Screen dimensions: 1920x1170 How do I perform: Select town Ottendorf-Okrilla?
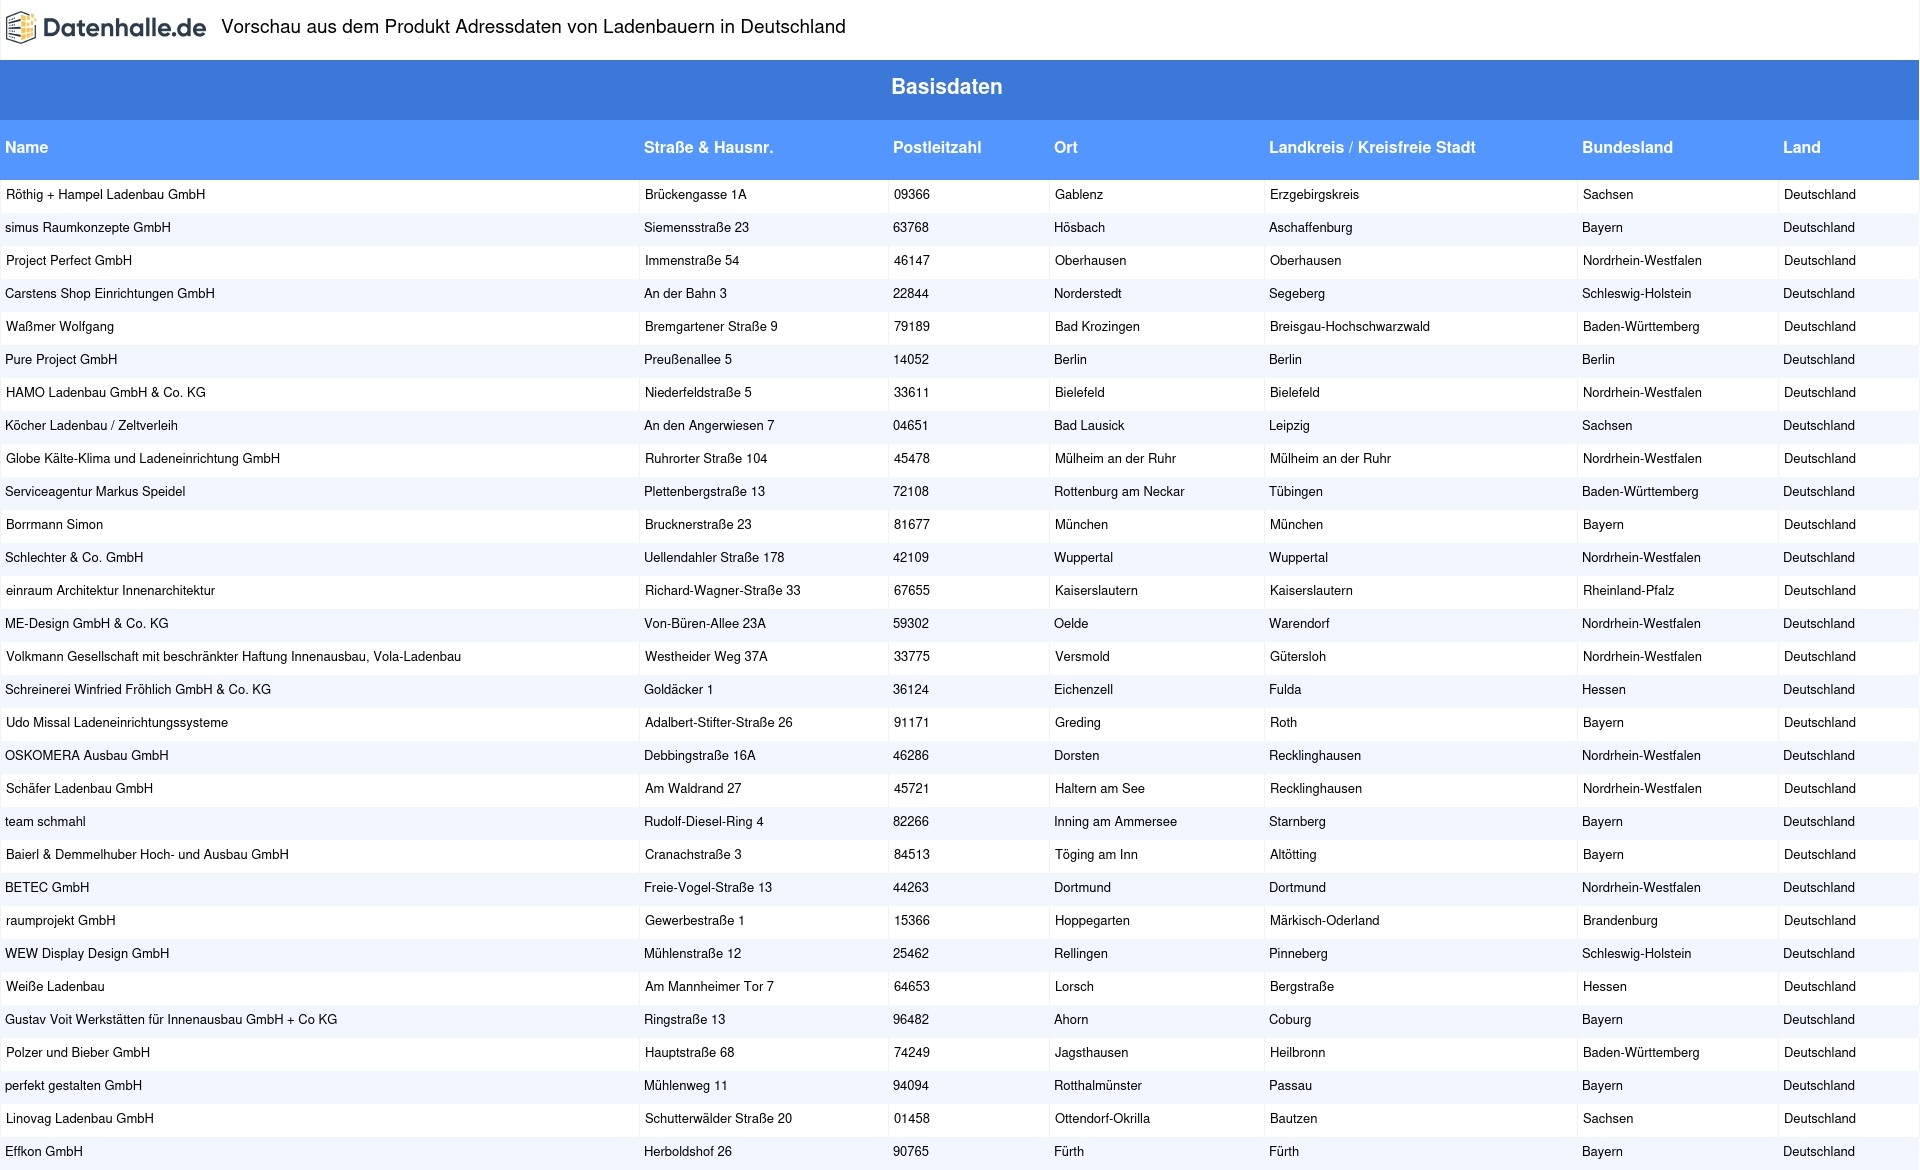(1103, 1118)
